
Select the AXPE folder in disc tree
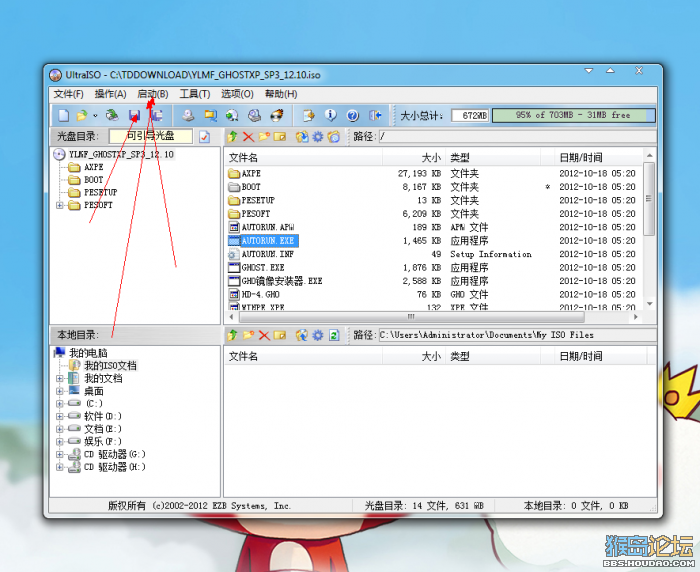[94, 167]
